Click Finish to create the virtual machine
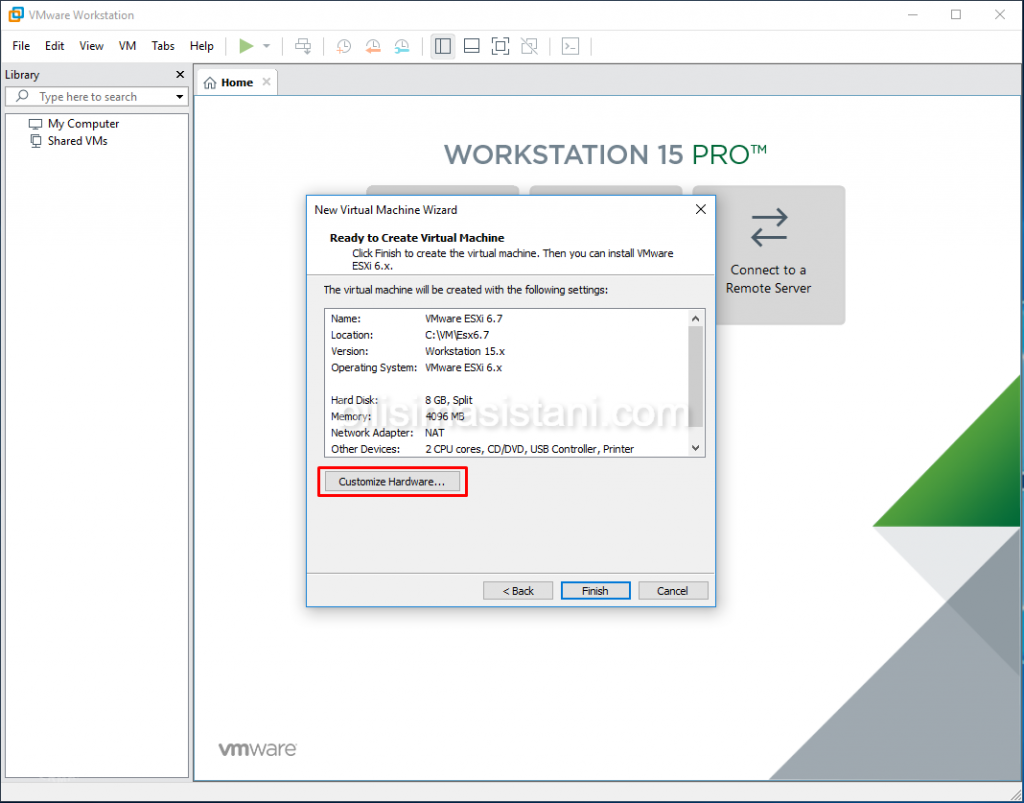1024x803 pixels. 596,590
